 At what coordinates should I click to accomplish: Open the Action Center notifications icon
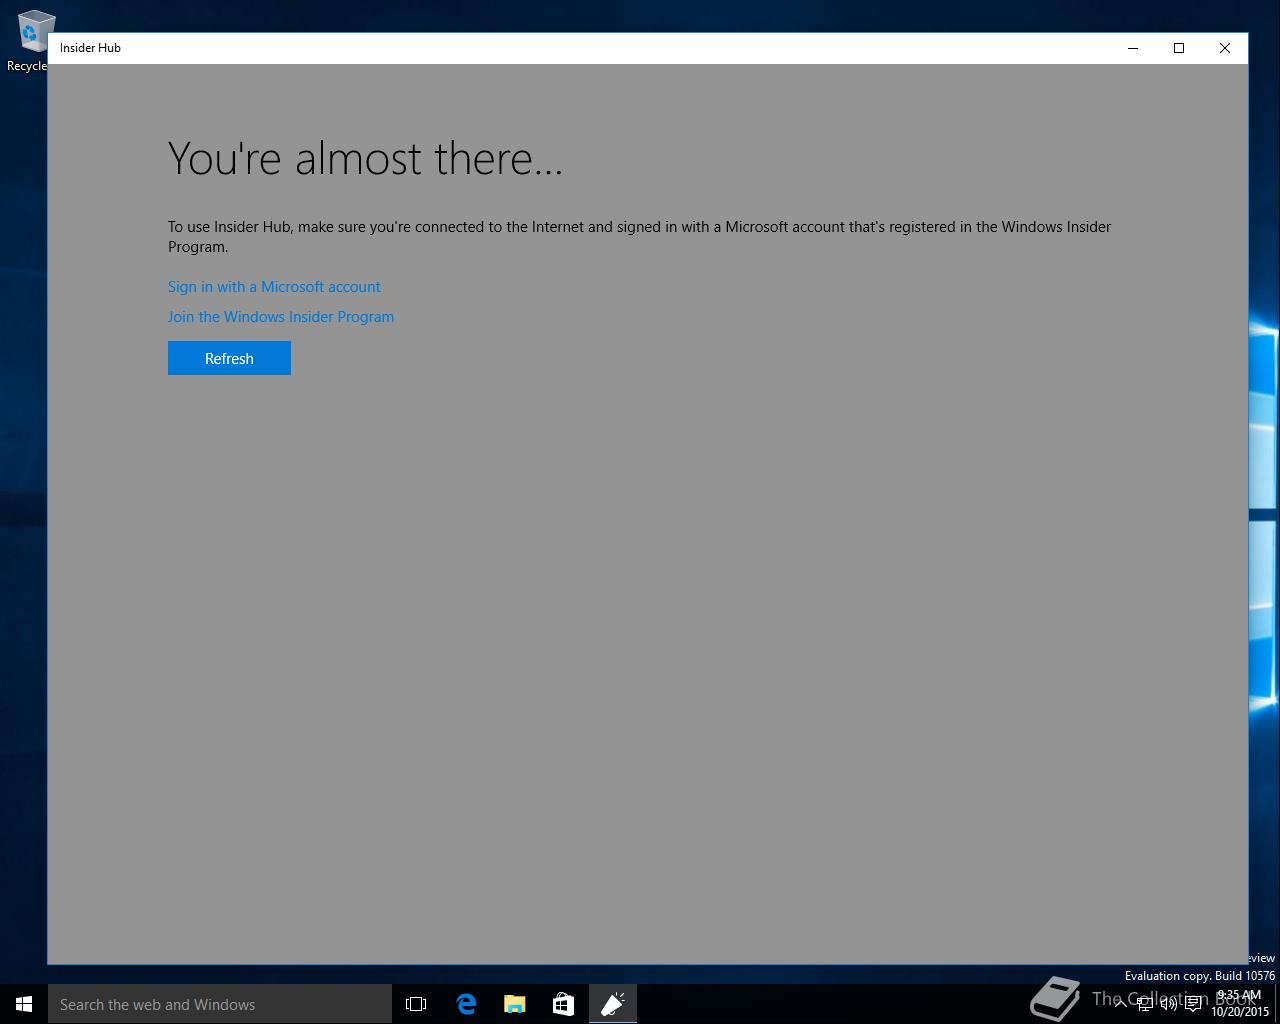(x=1193, y=1004)
